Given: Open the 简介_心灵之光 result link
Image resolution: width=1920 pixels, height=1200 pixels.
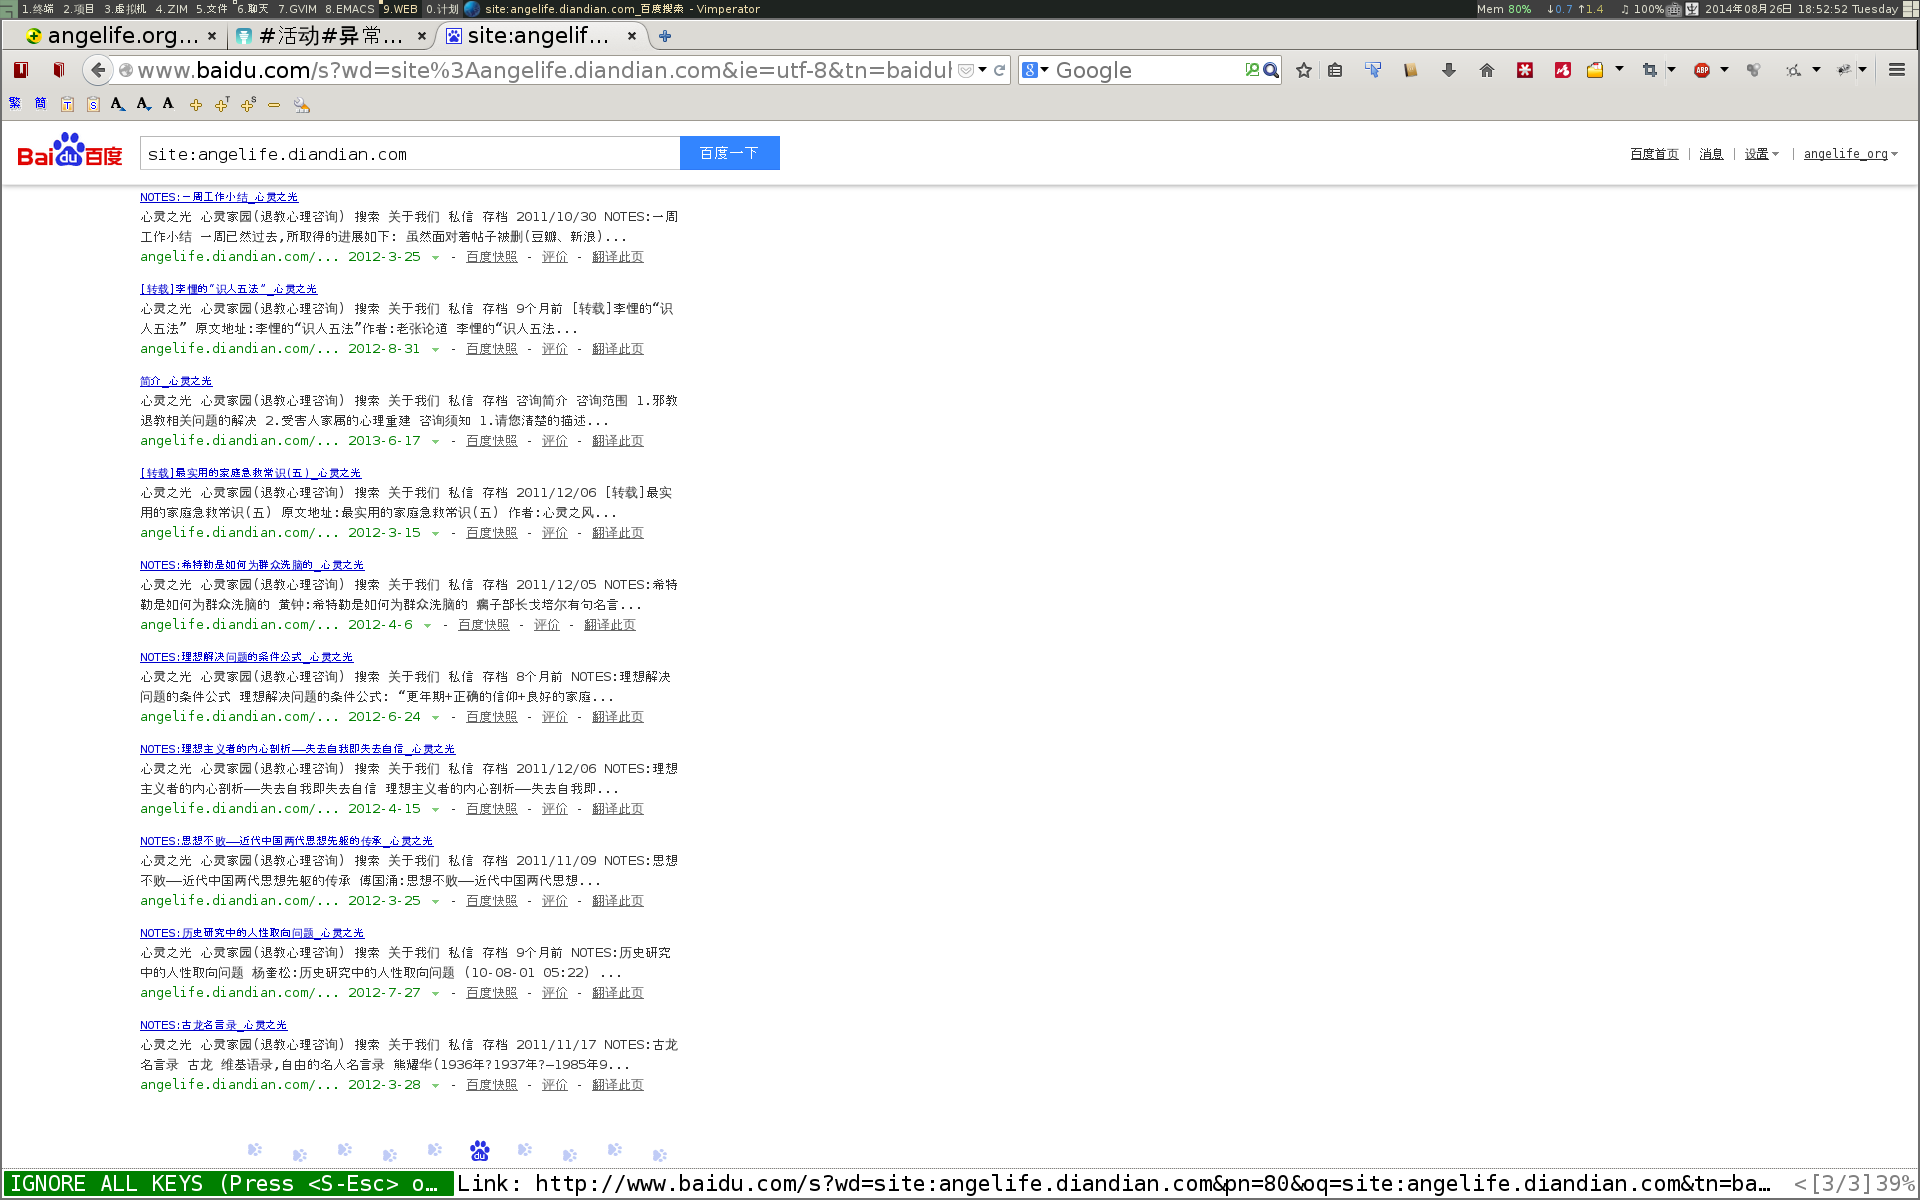Looking at the screenshot, I should (176, 381).
